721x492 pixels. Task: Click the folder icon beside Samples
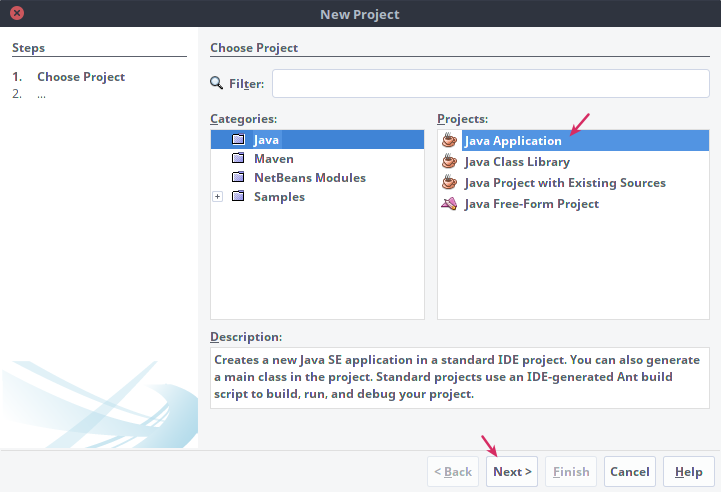pos(238,196)
